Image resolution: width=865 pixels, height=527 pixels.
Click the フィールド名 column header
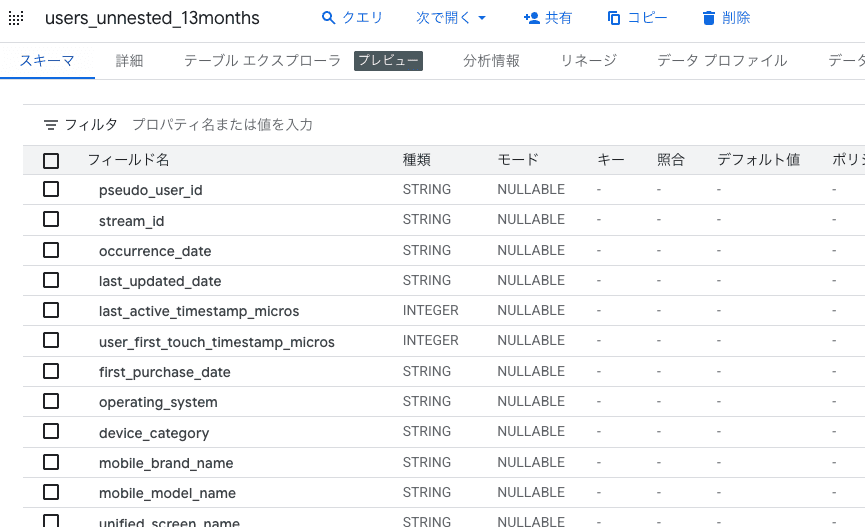point(128,160)
